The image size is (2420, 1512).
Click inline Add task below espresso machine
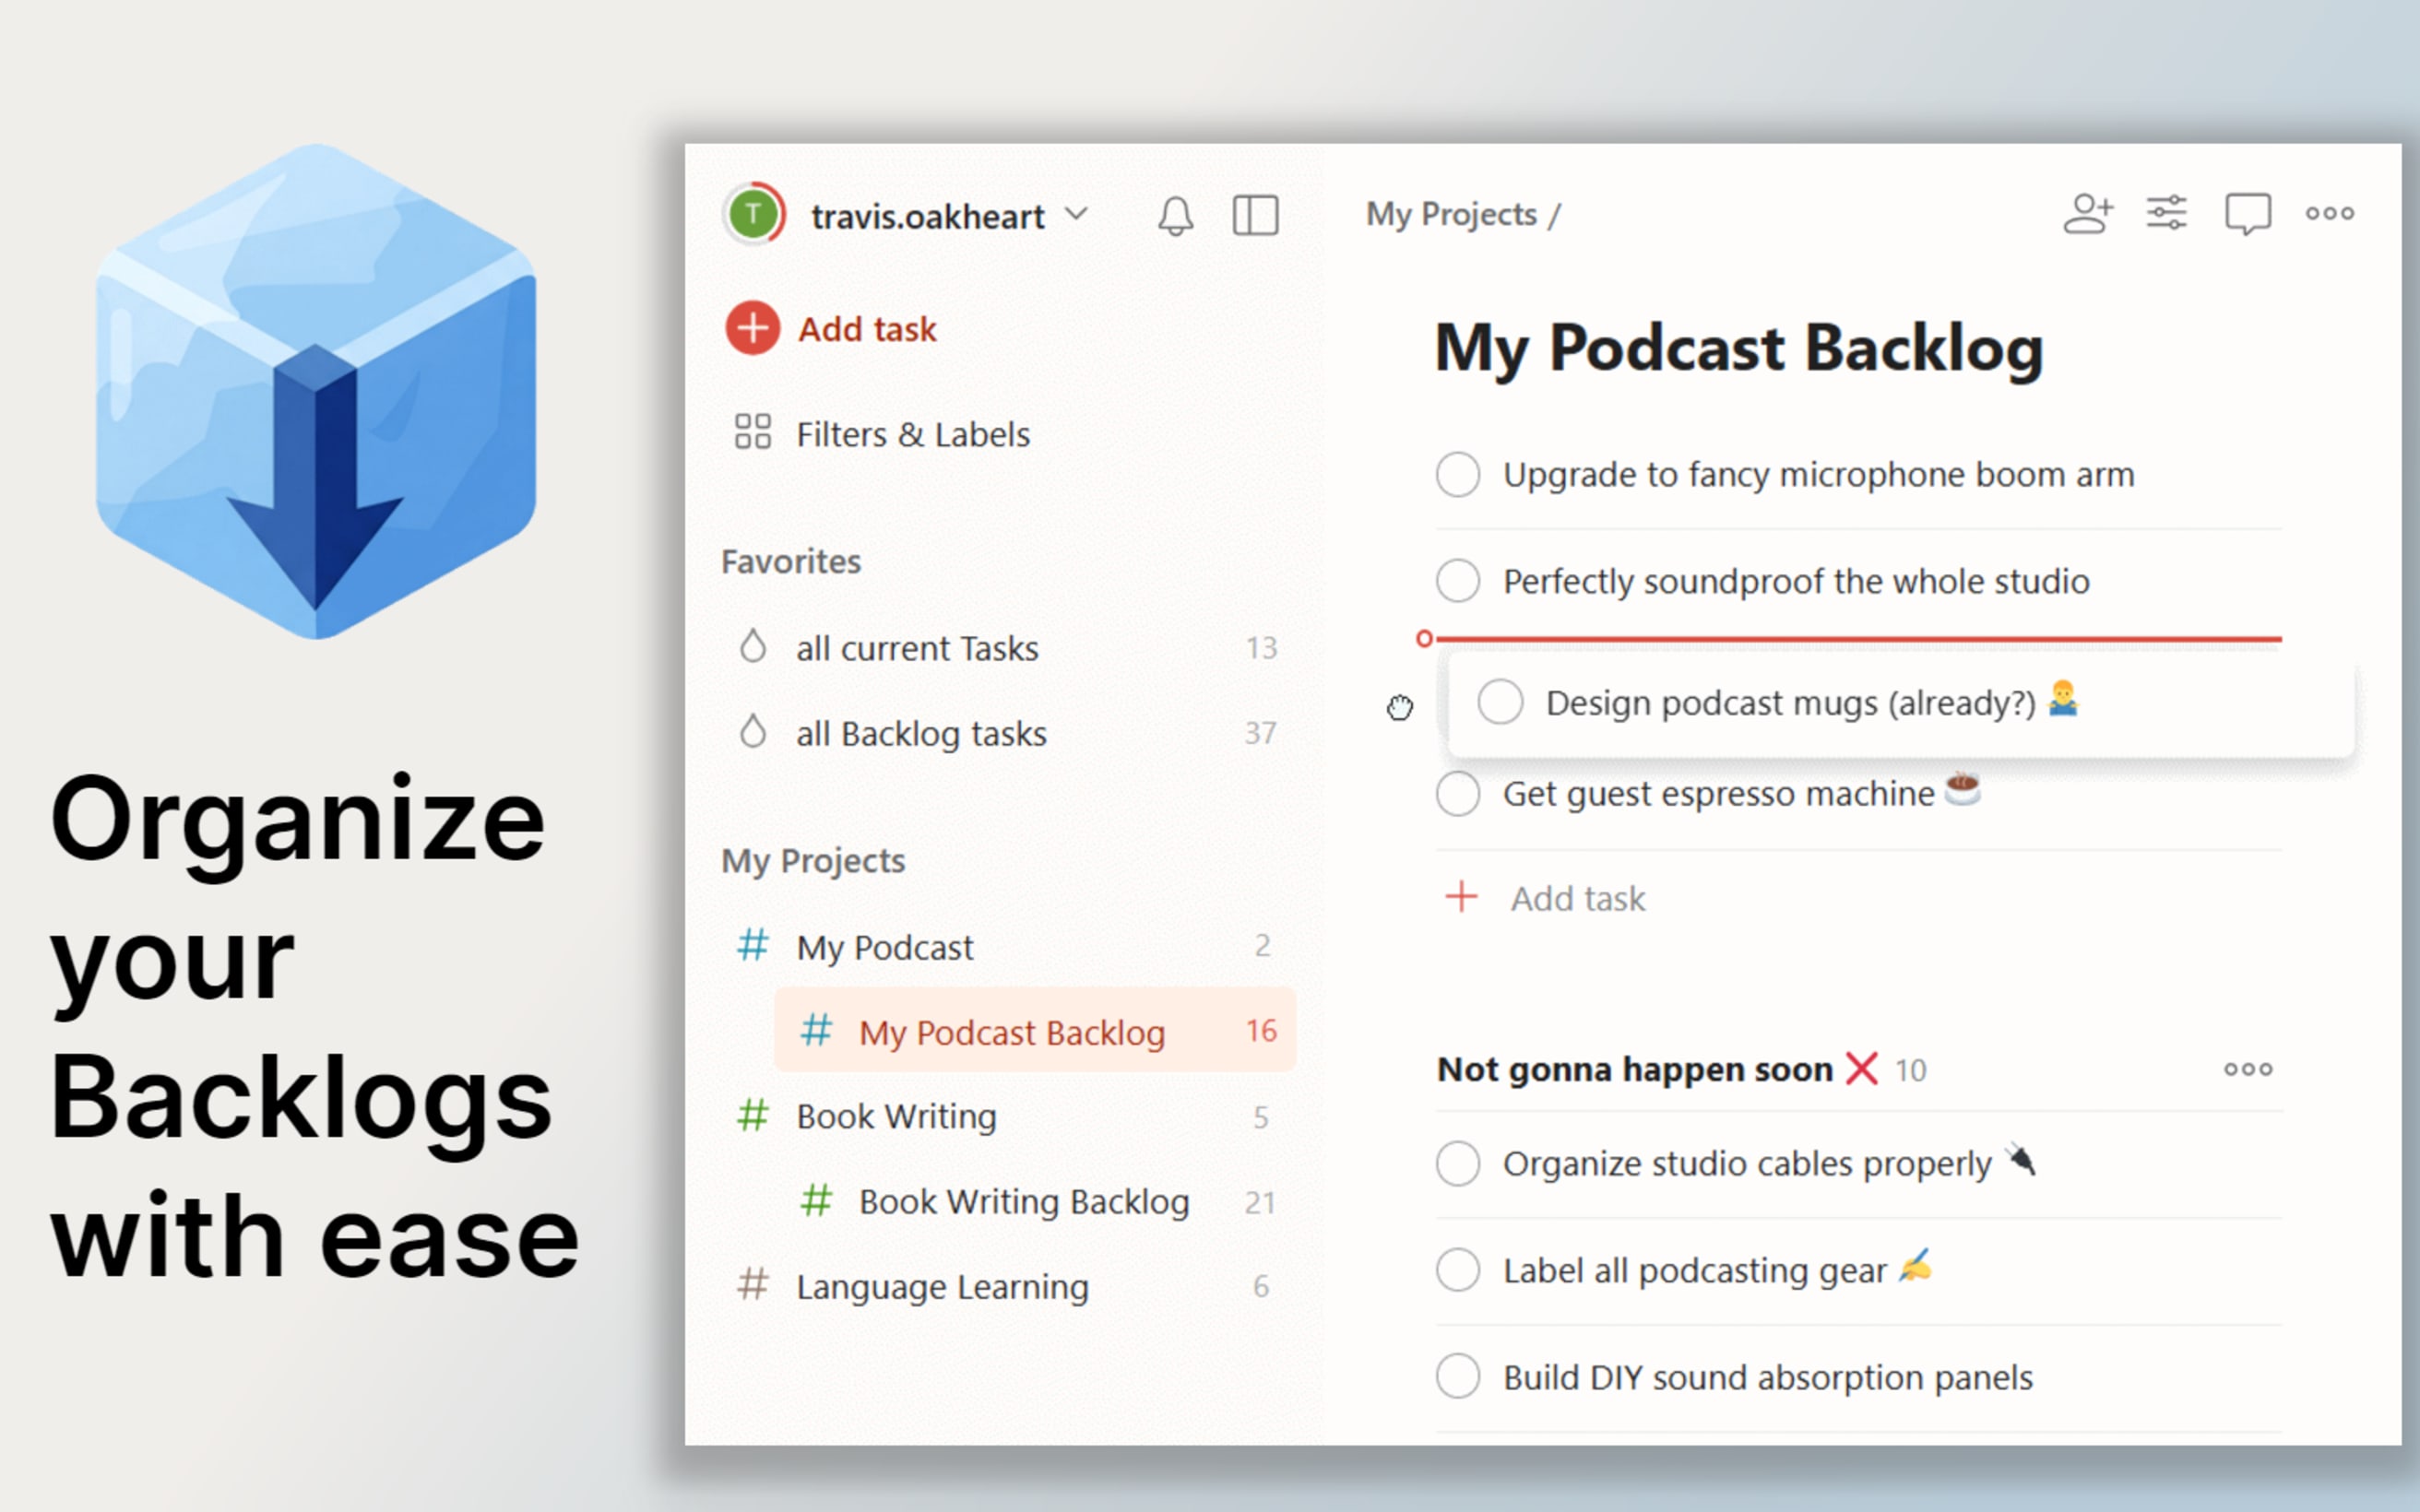coord(1545,898)
